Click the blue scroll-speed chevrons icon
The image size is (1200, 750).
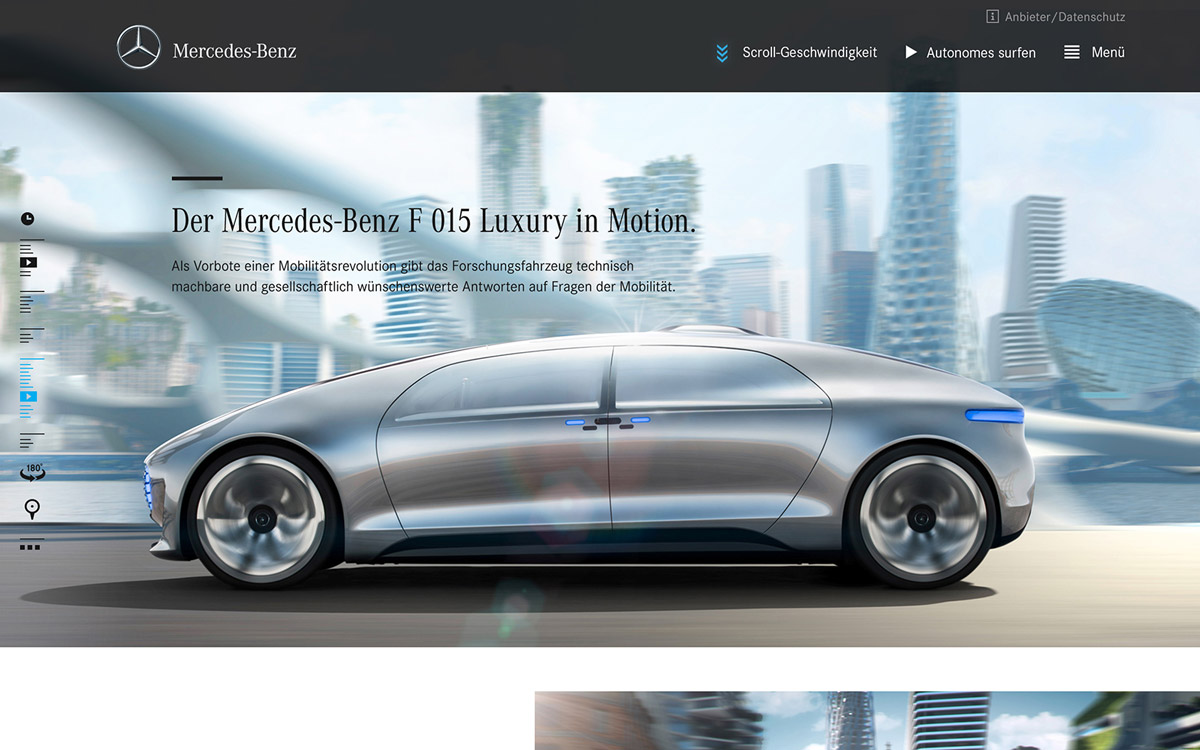coord(722,53)
